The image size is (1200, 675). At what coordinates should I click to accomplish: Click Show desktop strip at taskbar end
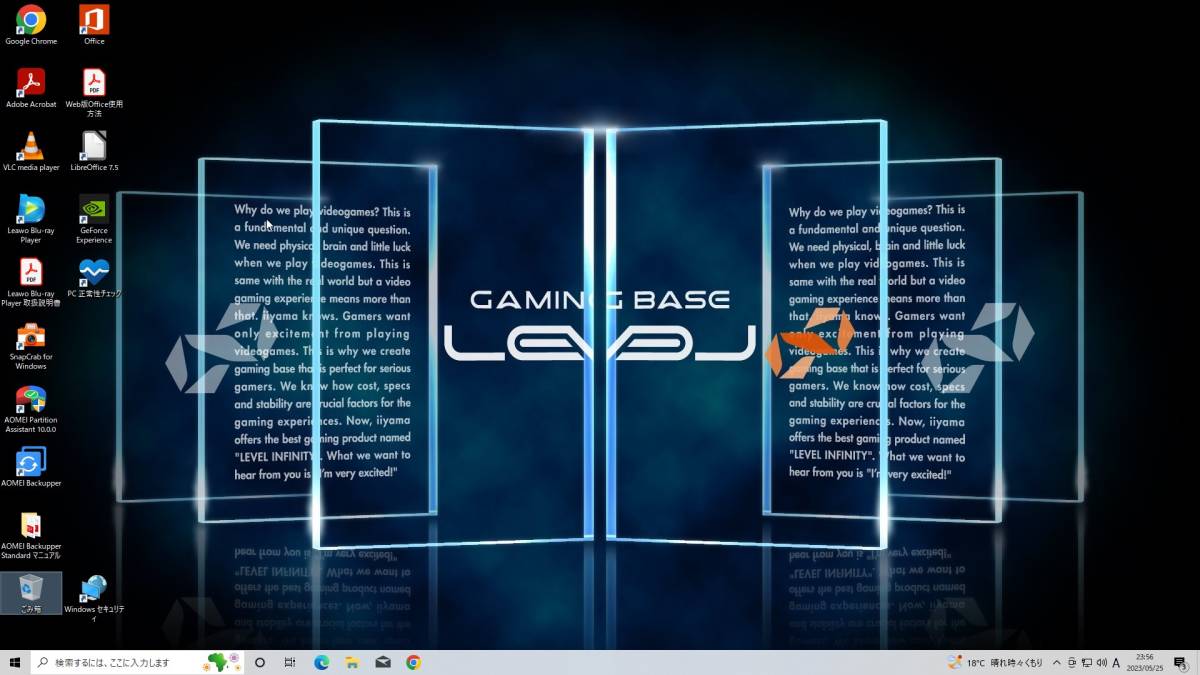point(1197,662)
